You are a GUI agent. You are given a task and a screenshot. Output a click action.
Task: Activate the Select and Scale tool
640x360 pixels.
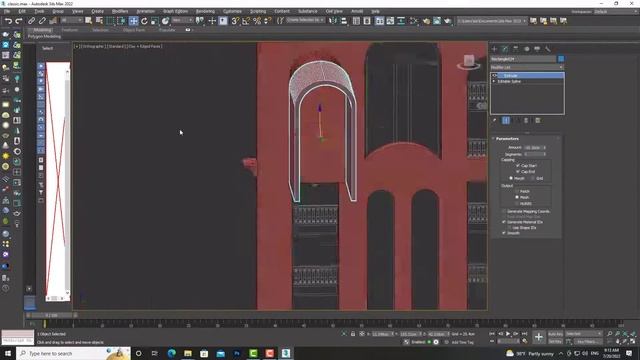point(155,21)
